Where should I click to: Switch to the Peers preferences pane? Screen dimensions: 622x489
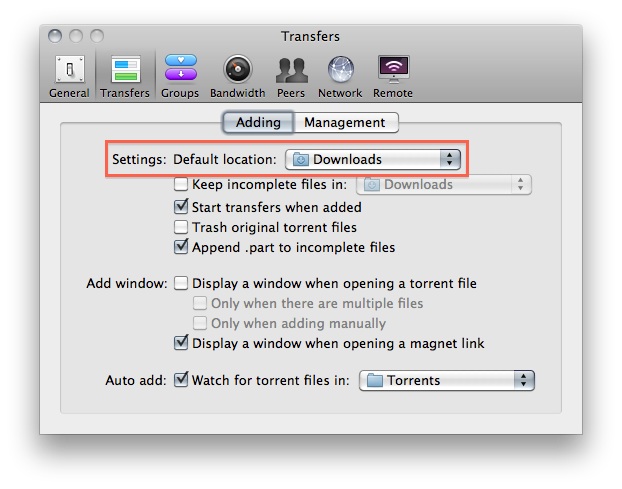pos(291,76)
